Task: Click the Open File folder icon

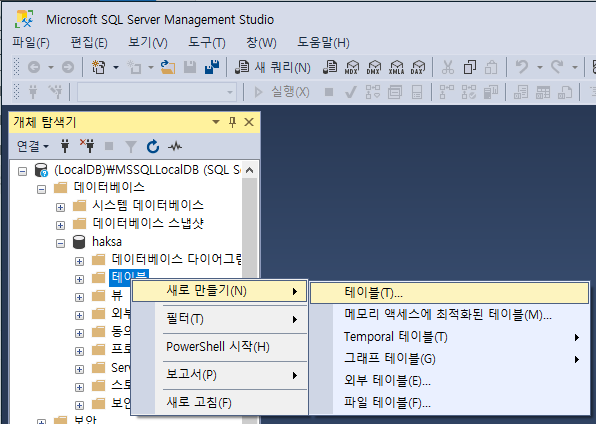Action: click(x=168, y=67)
